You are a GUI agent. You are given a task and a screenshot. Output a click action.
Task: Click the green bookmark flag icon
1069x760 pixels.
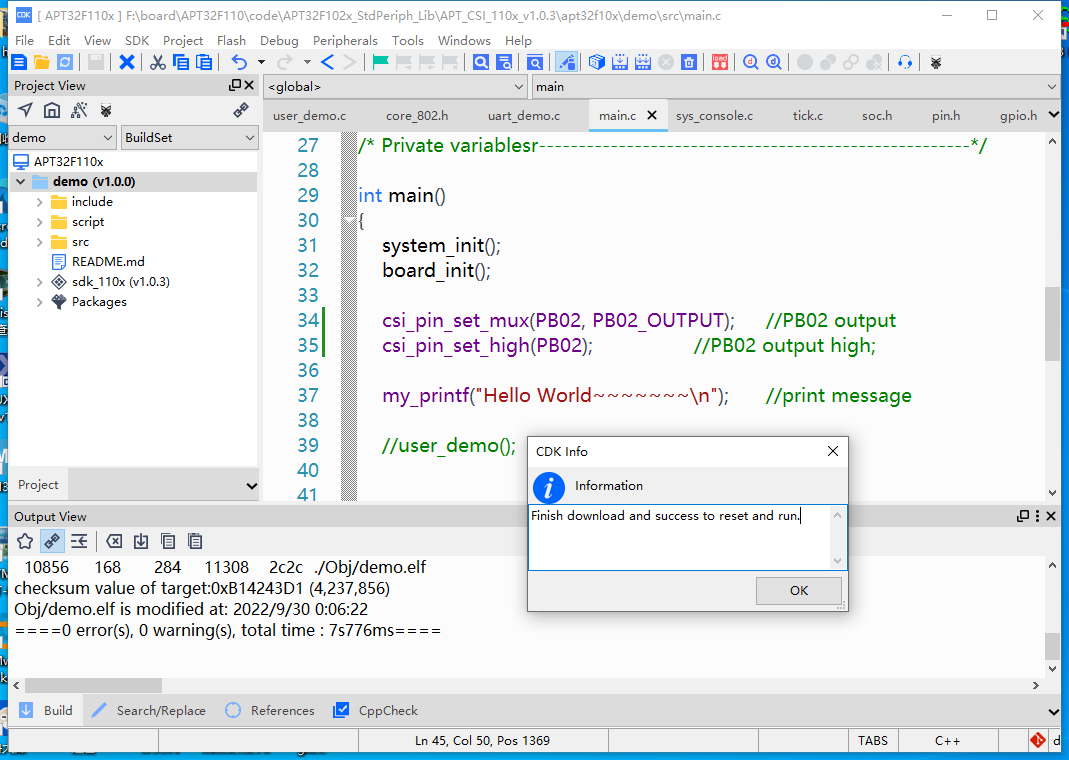click(x=381, y=62)
